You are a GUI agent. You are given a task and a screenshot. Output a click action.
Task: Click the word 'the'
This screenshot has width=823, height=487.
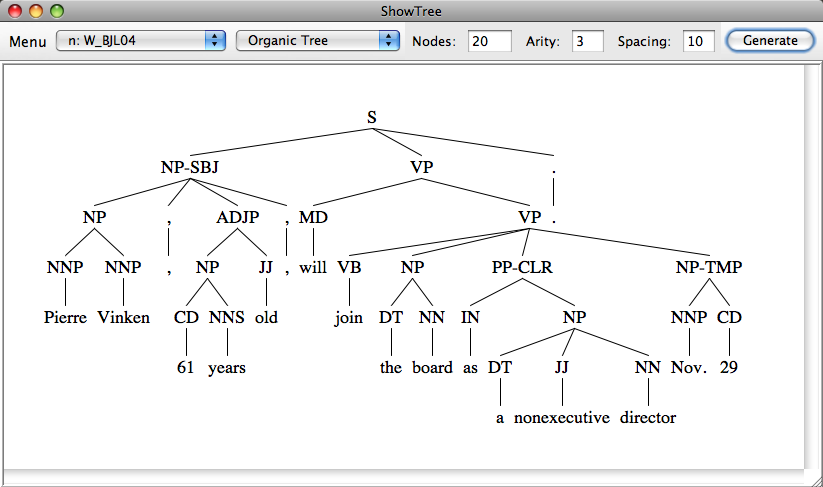(391, 367)
